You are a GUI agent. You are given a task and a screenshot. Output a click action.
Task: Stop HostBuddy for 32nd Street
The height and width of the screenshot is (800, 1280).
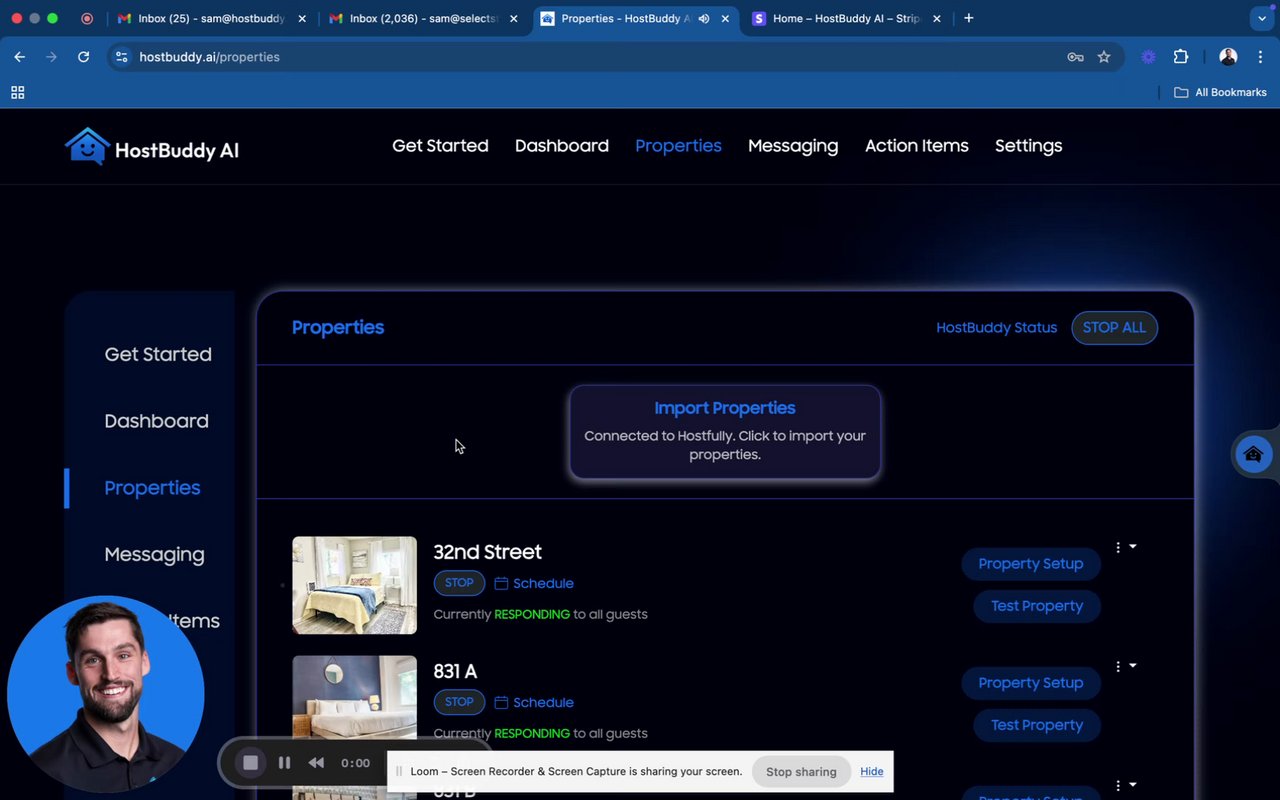pyautogui.click(x=459, y=583)
